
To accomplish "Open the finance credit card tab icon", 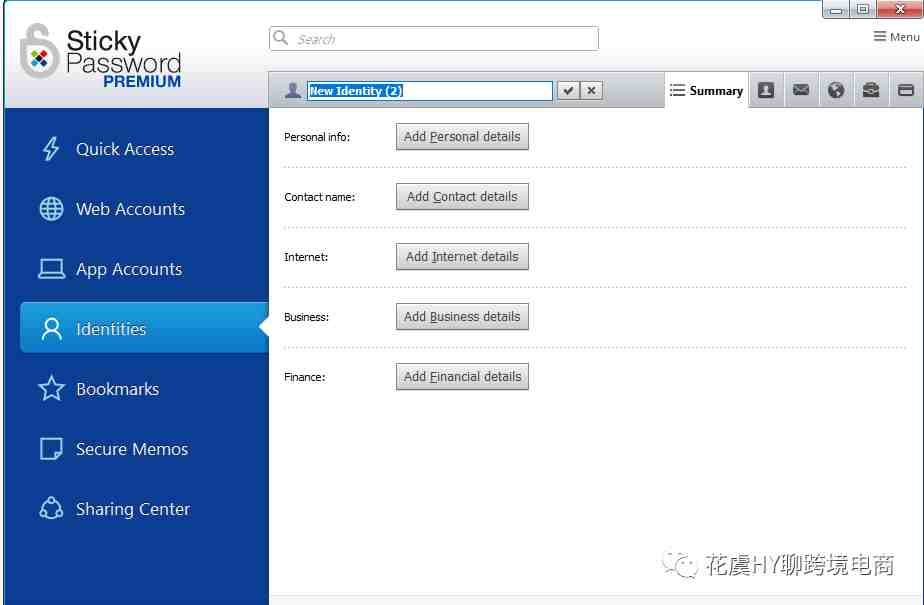I will (905, 90).
